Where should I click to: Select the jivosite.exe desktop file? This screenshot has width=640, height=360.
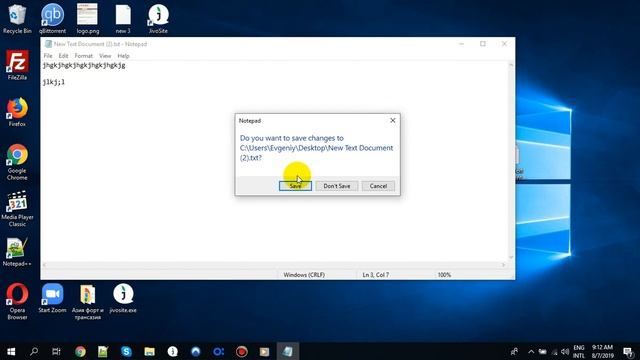[x=123, y=298]
